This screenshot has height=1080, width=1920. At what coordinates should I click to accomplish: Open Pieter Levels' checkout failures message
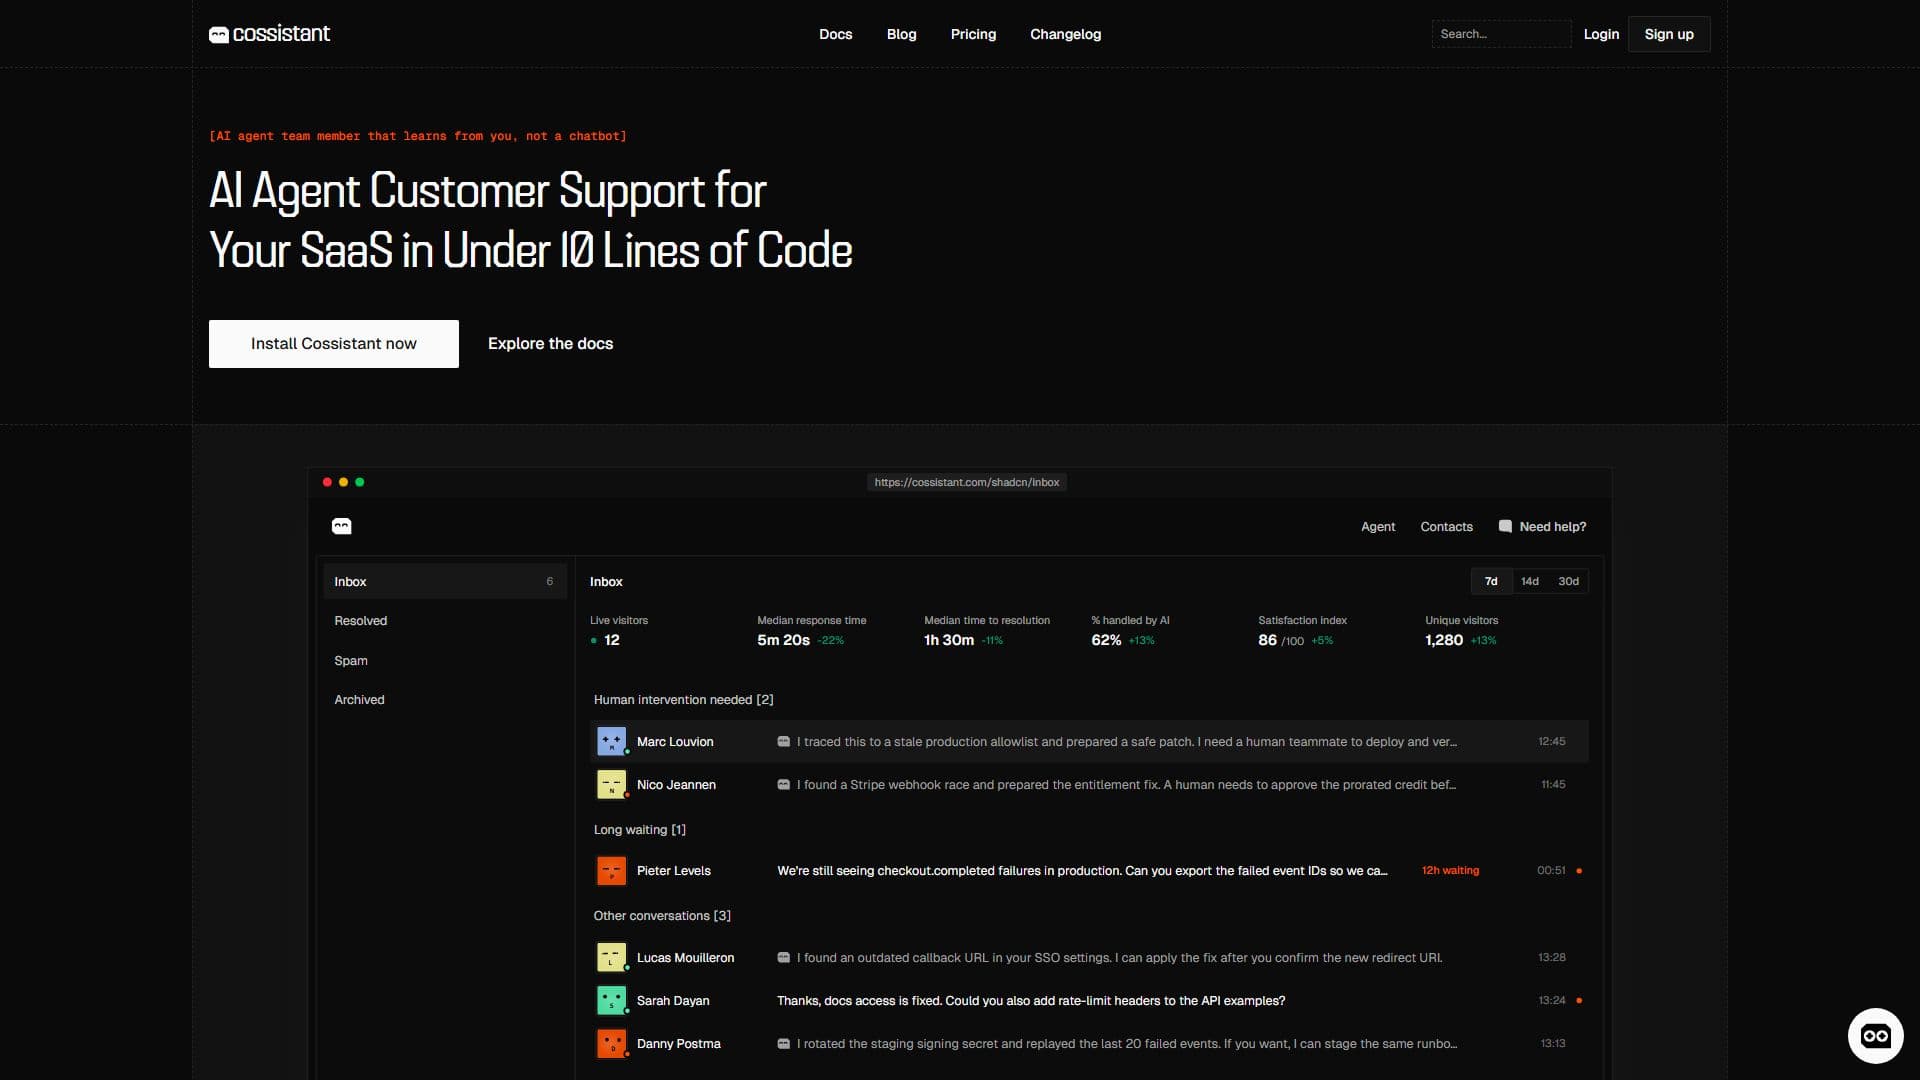[x=1082, y=871]
